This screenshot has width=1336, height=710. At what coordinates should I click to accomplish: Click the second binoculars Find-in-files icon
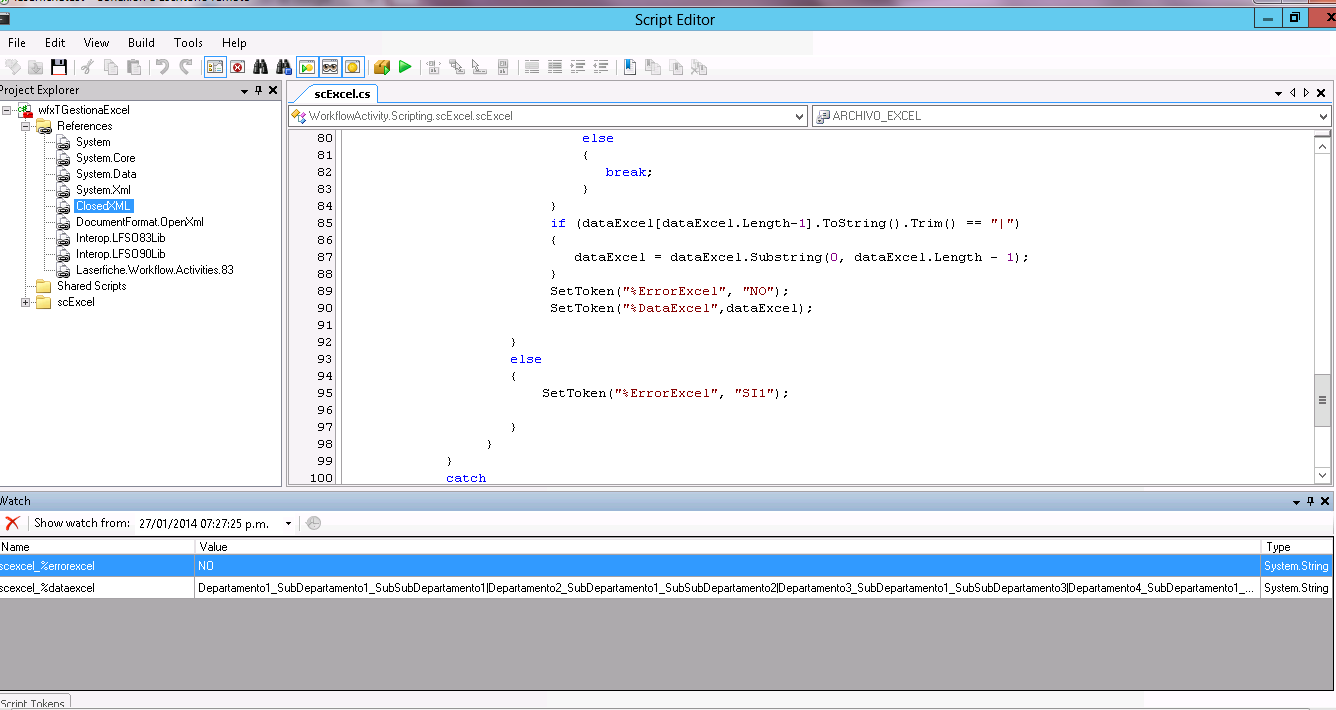click(283, 67)
